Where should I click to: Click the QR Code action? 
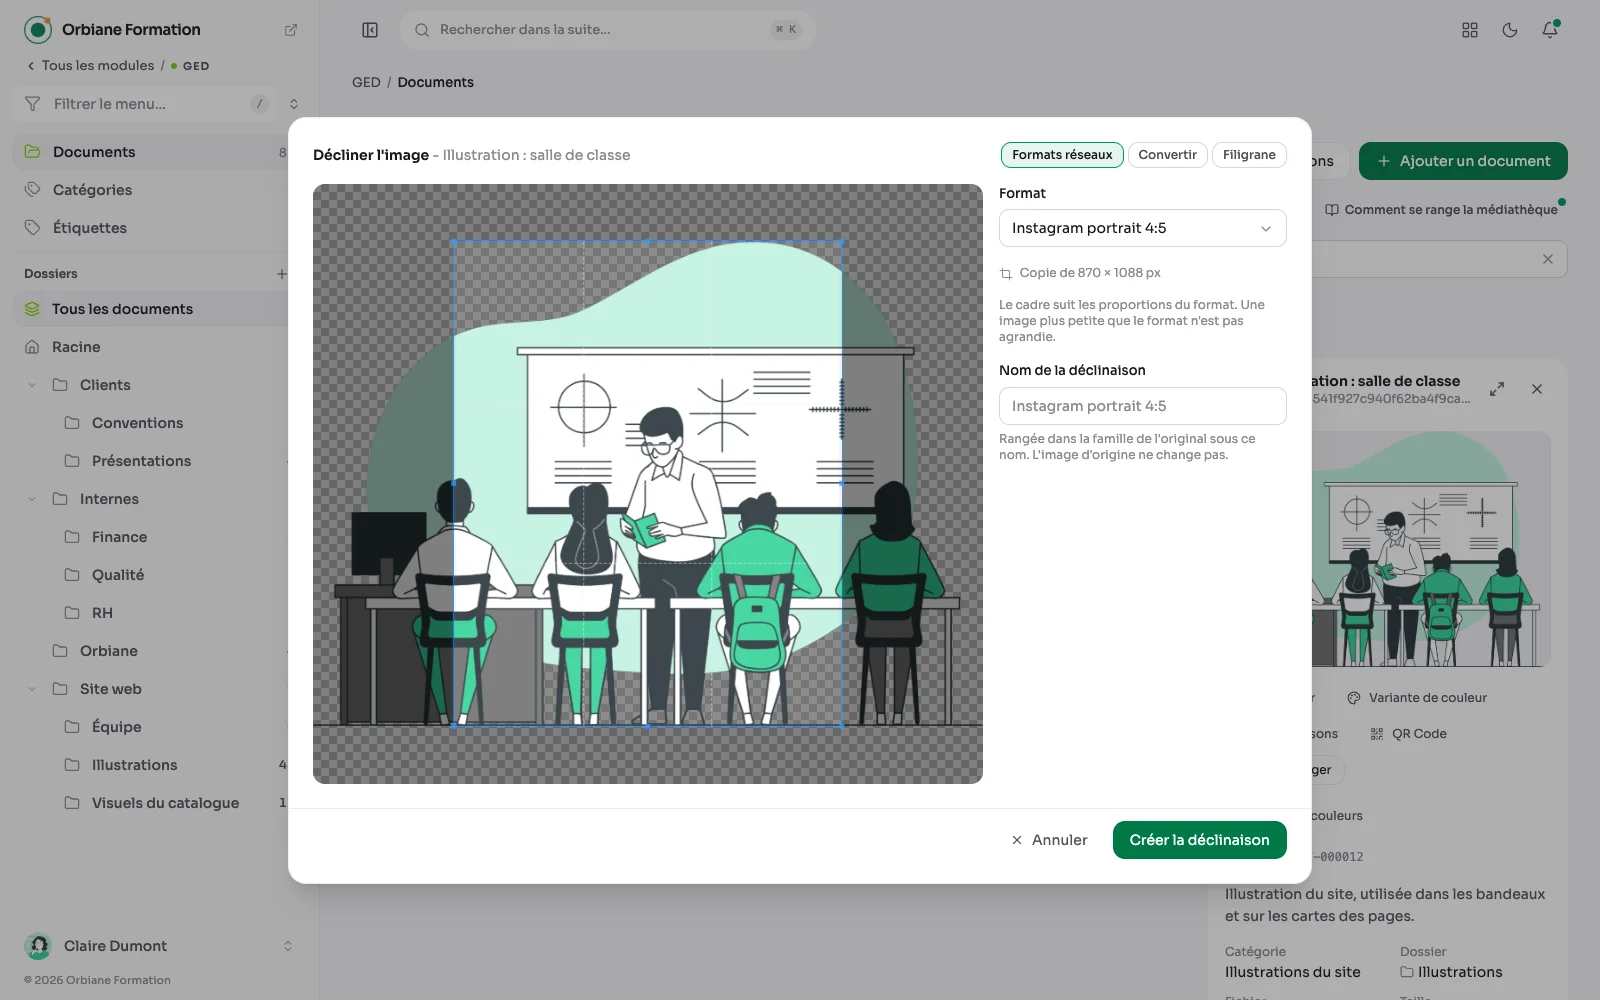[x=1408, y=734]
